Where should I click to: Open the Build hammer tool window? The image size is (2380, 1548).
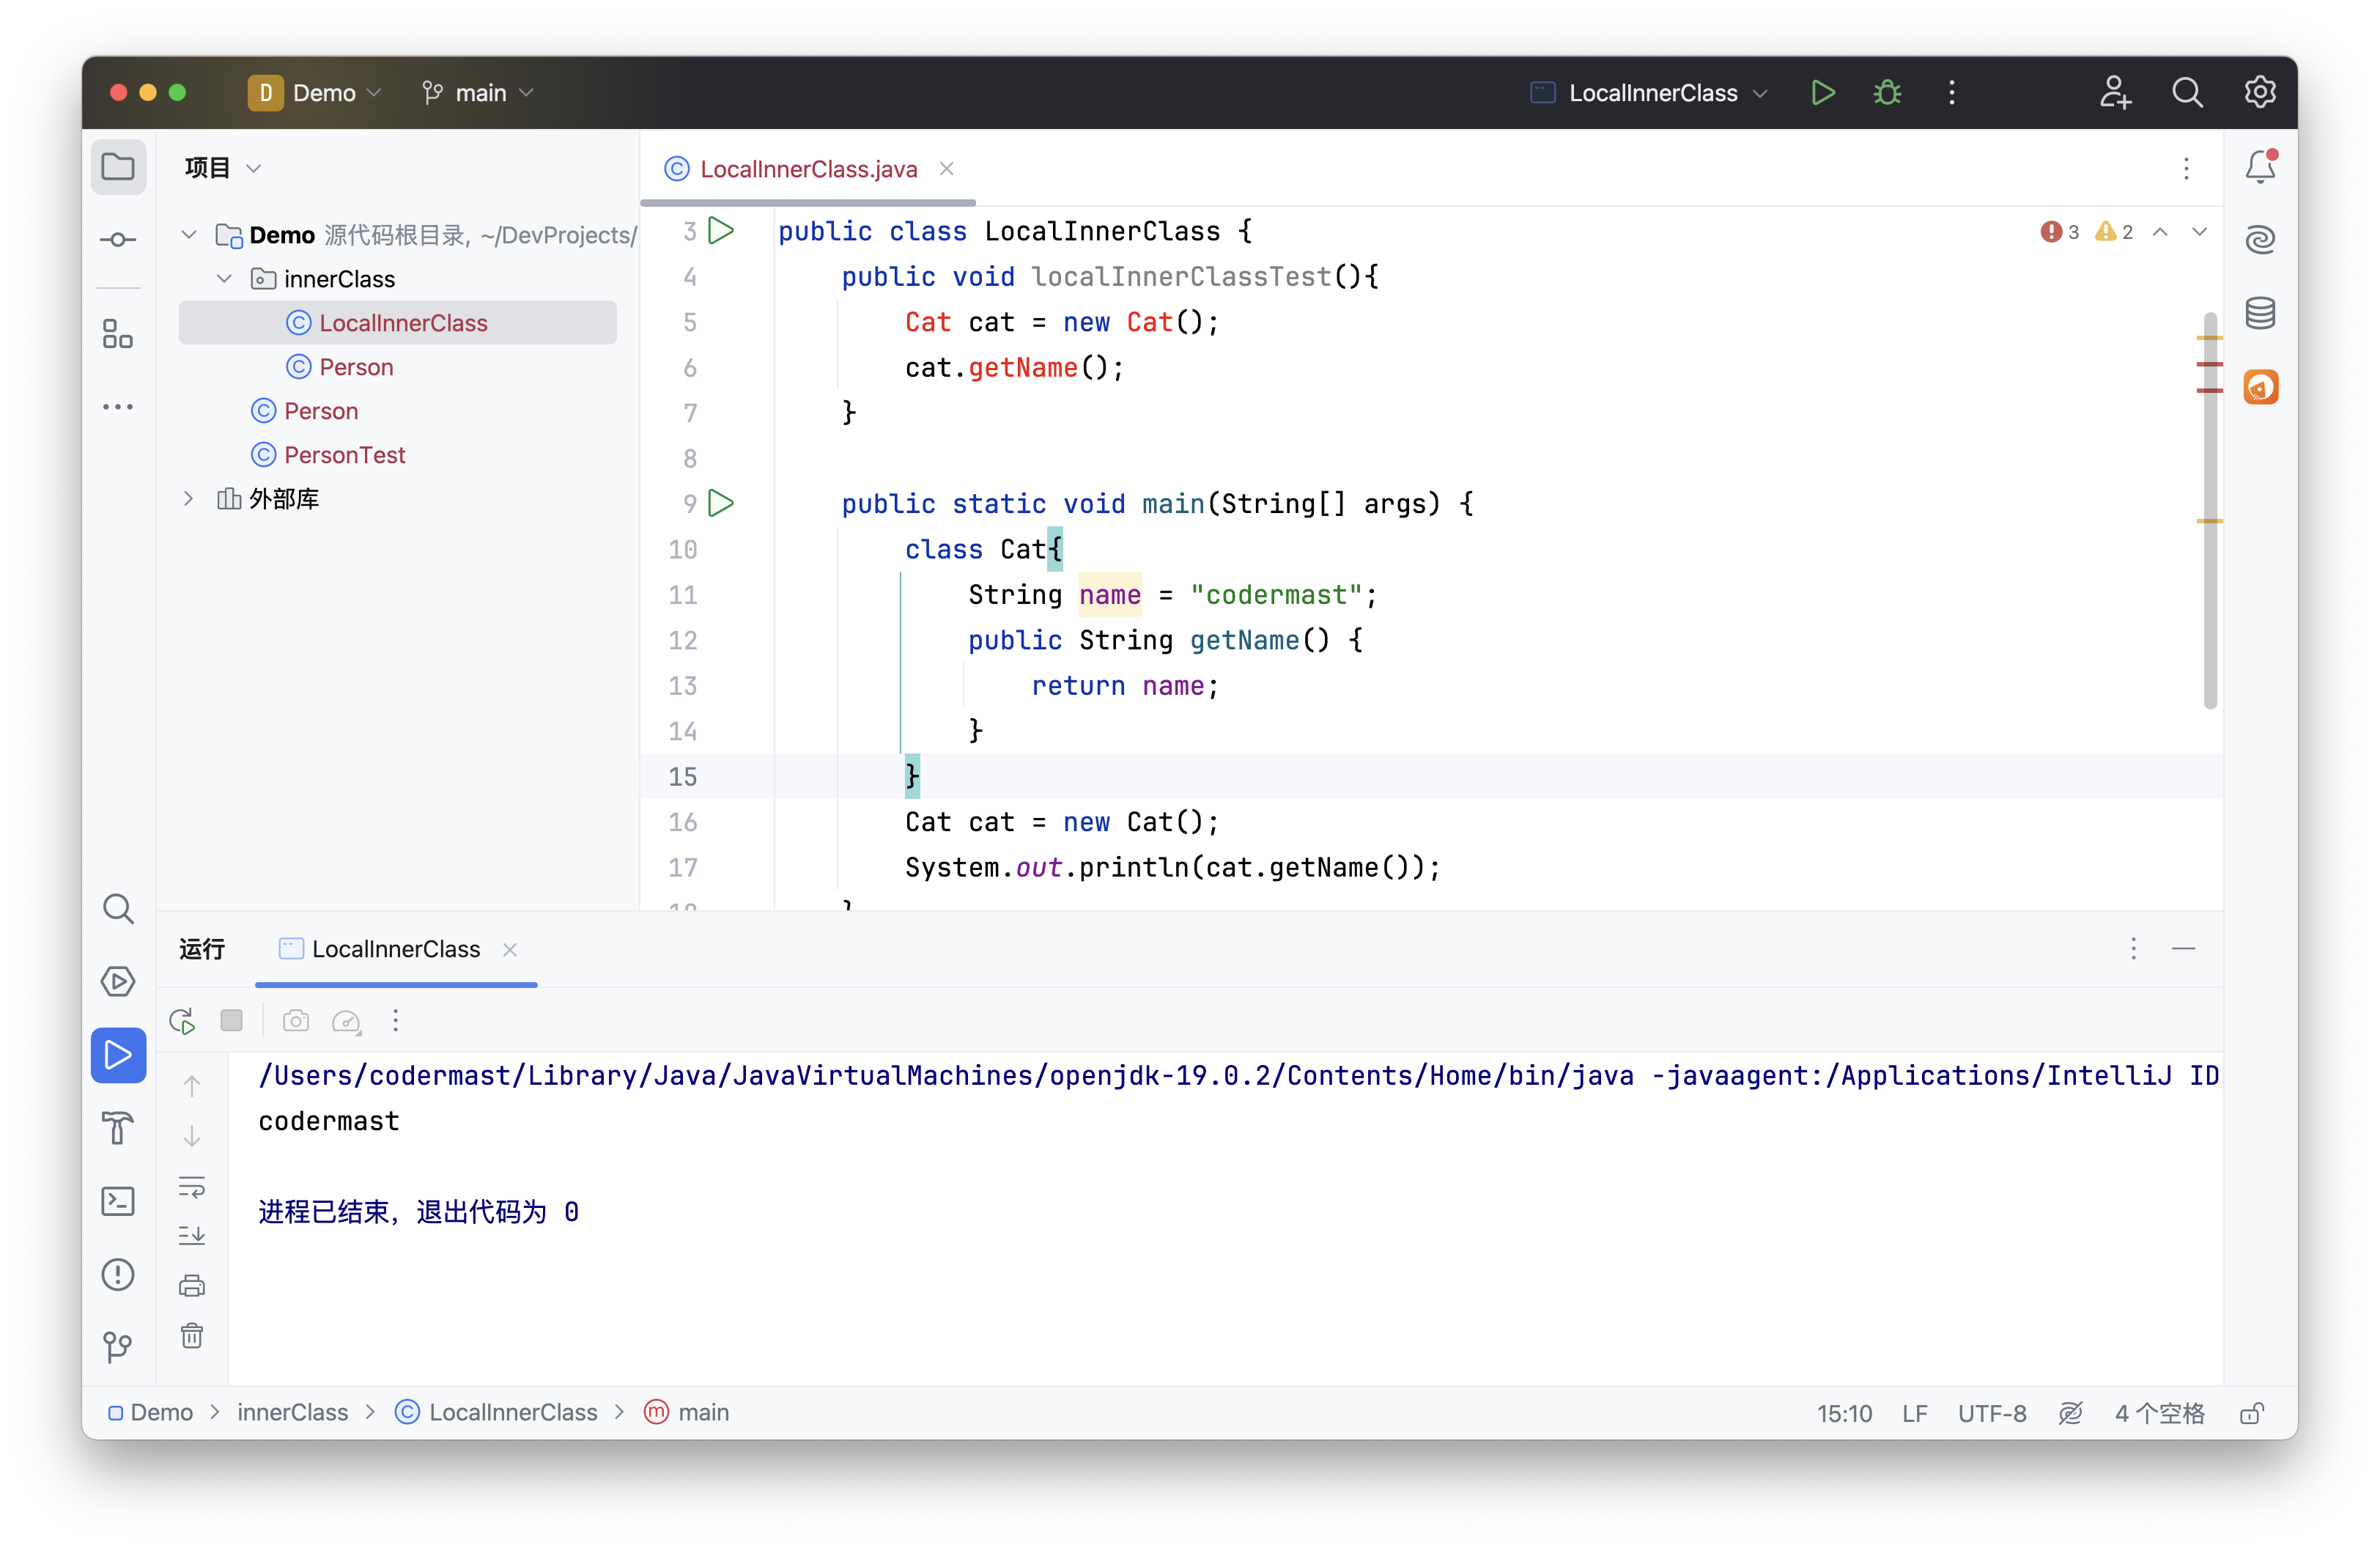(x=118, y=1128)
